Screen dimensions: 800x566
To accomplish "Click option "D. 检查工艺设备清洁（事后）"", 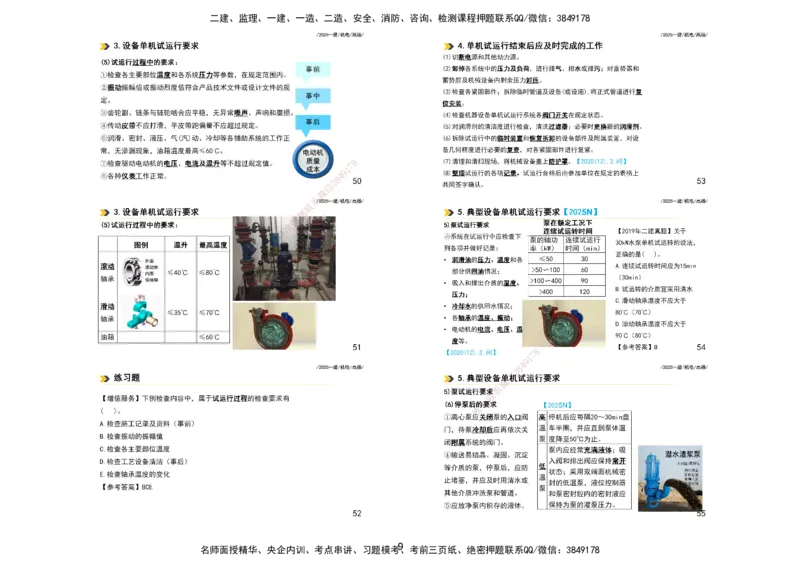I will point(144,461).
